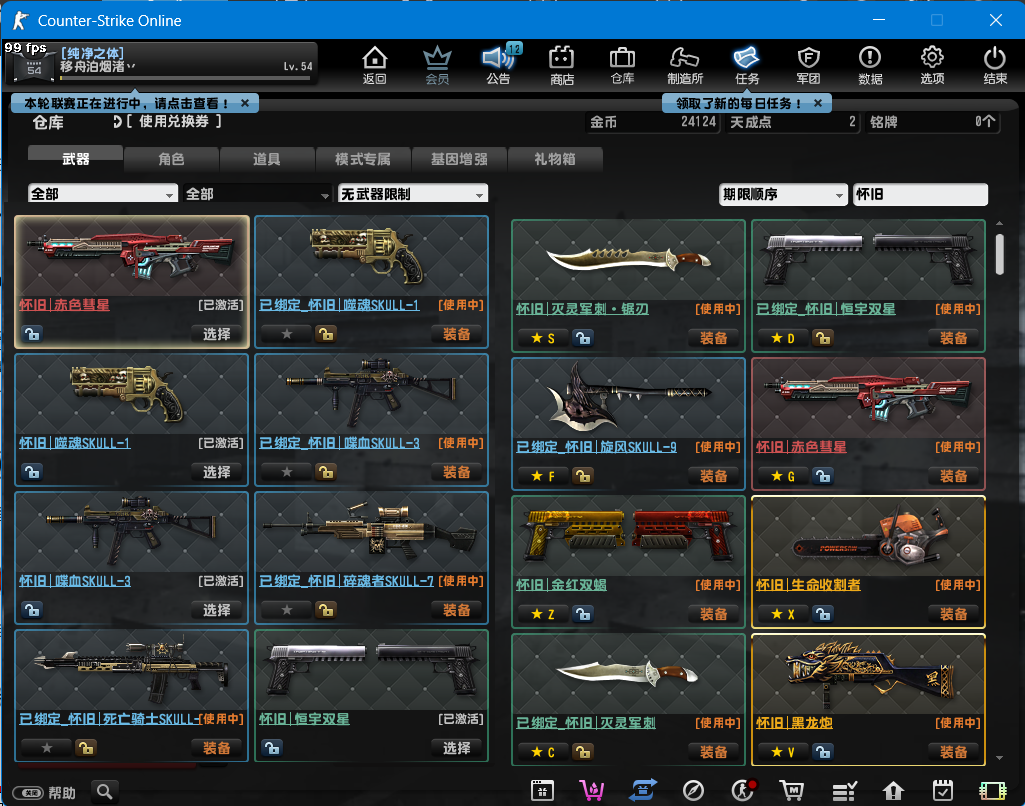Dismiss the 本轮联赛正在进行中 notification
This screenshot has width=1025, height=806.
pos(244,103)
